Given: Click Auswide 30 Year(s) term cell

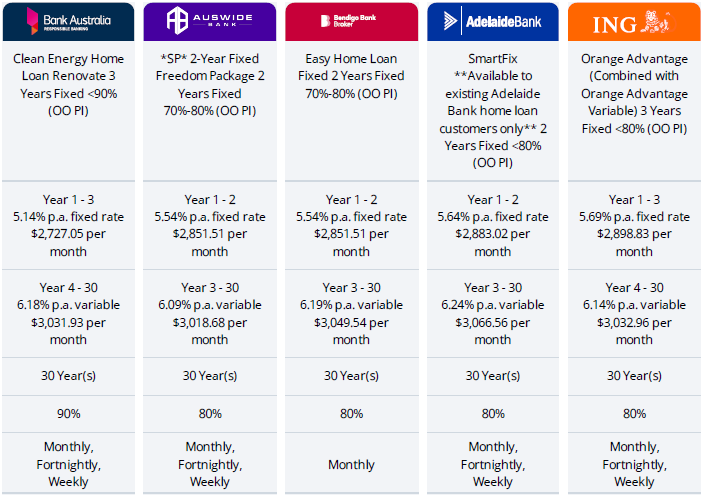Looking at the screenshot, I should click(x=210, y=376).
